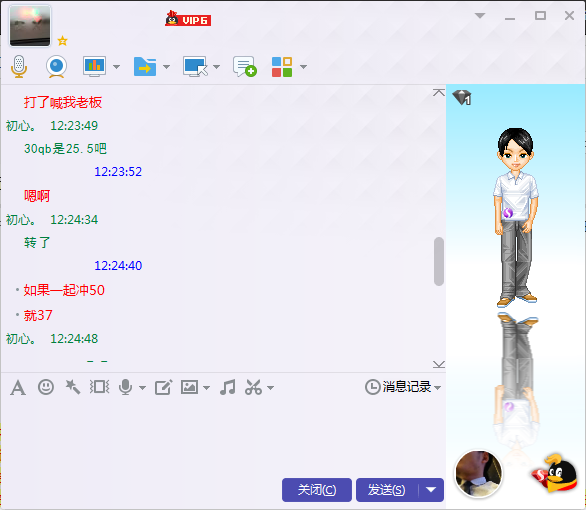Click the contact's avatar in the header
Image resolution: width=586 pixels, height=510 pixels.
click(30, 25)
